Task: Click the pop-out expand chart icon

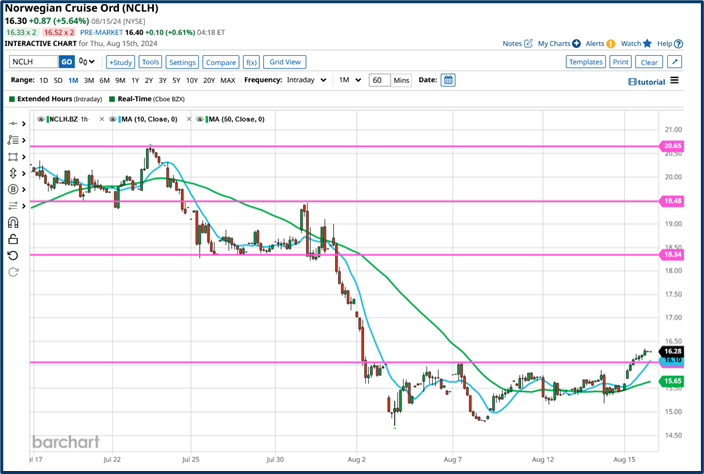Action: [675, 62]
